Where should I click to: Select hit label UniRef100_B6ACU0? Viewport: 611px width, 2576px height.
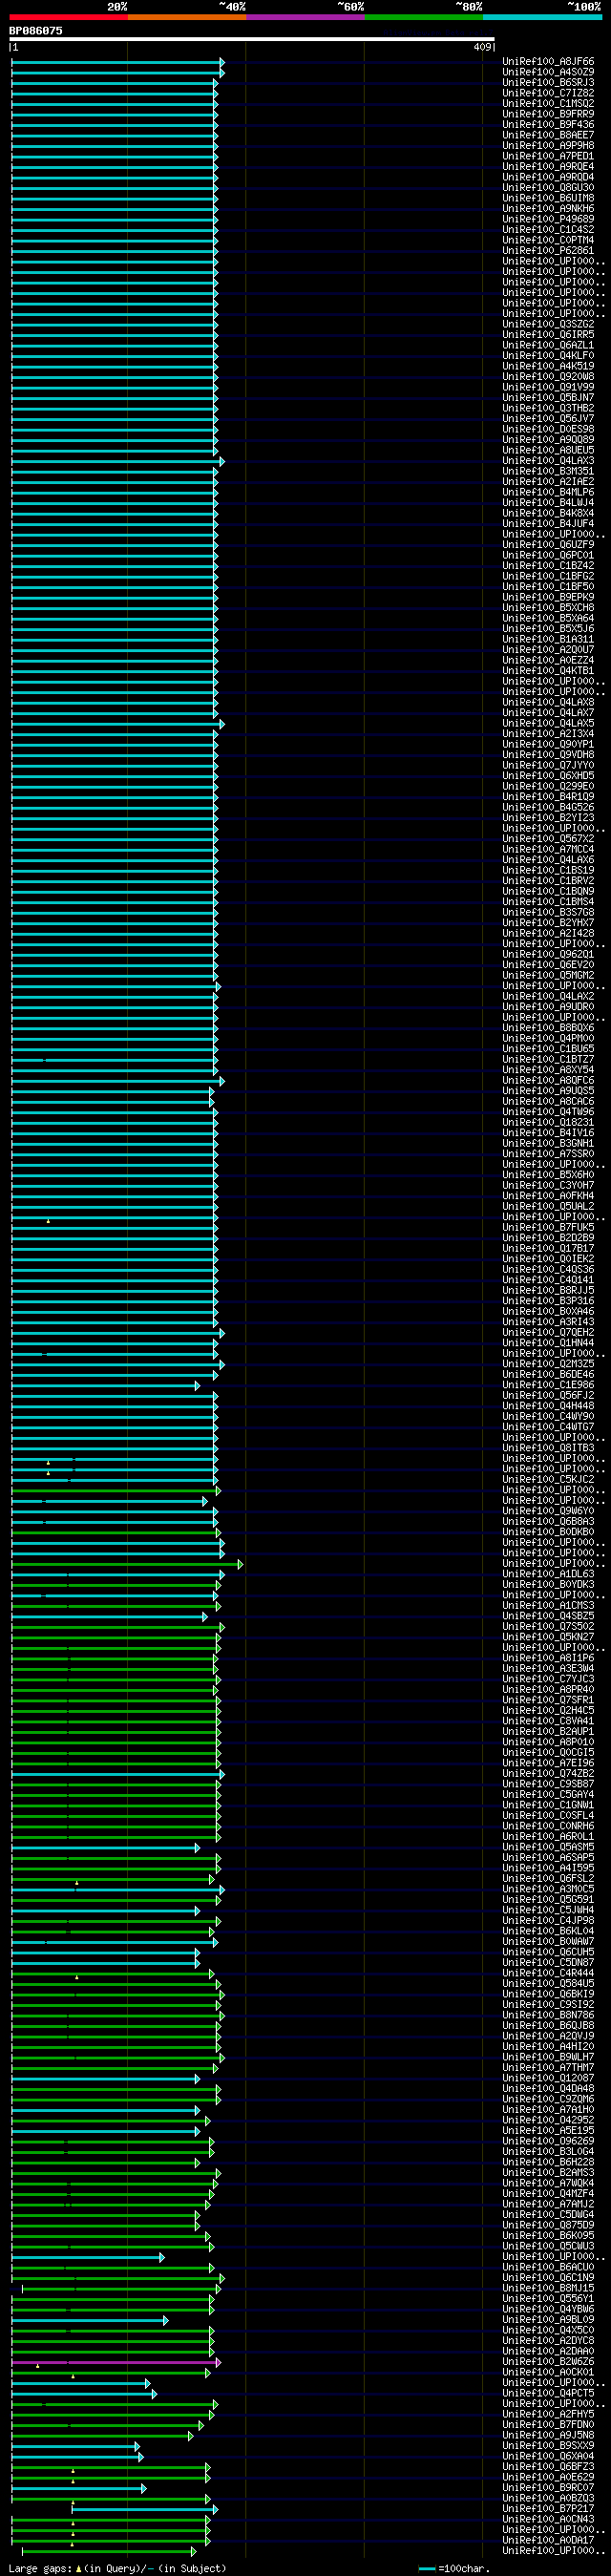[548, 2267]
